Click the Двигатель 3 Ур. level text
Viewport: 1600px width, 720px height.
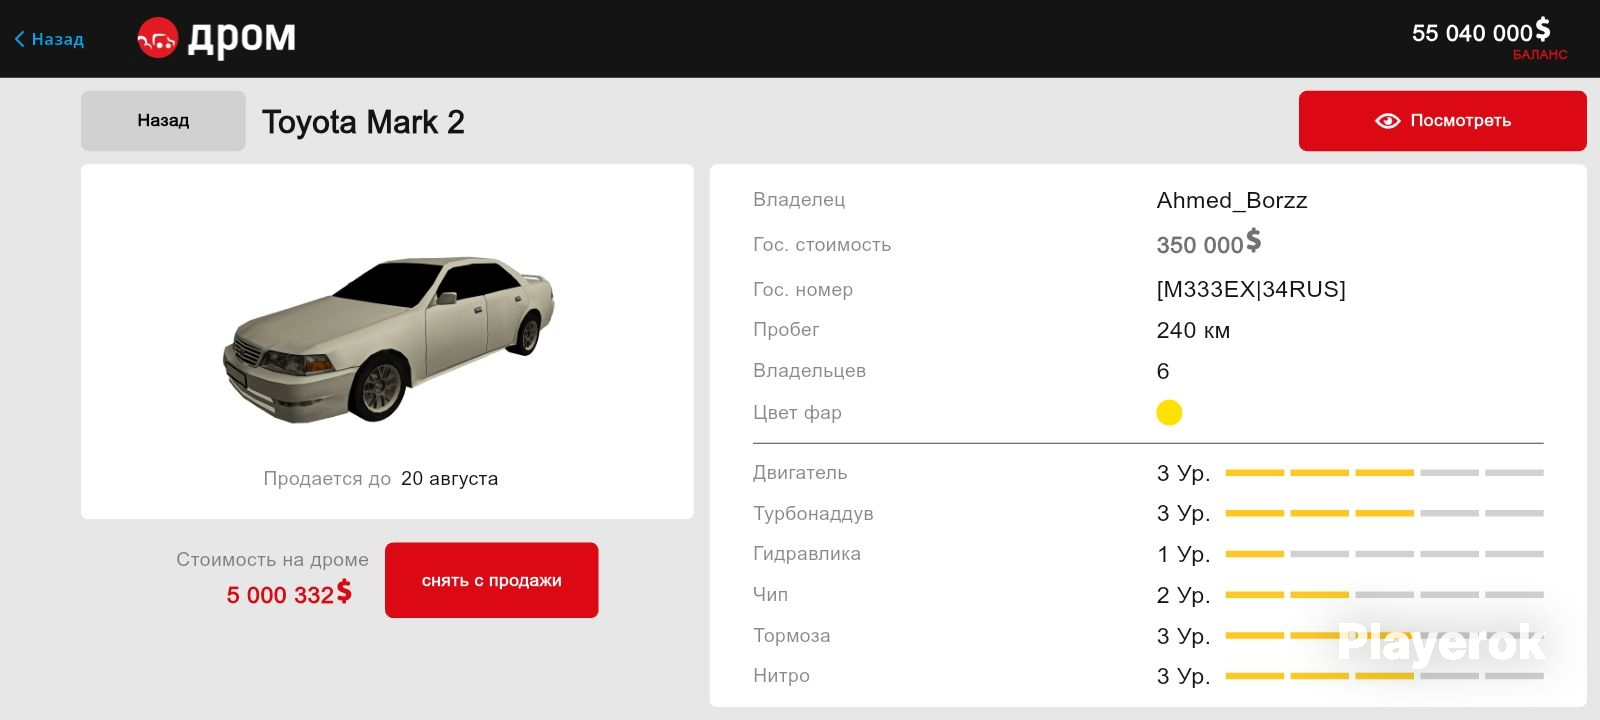click(x=1183, y=473)
